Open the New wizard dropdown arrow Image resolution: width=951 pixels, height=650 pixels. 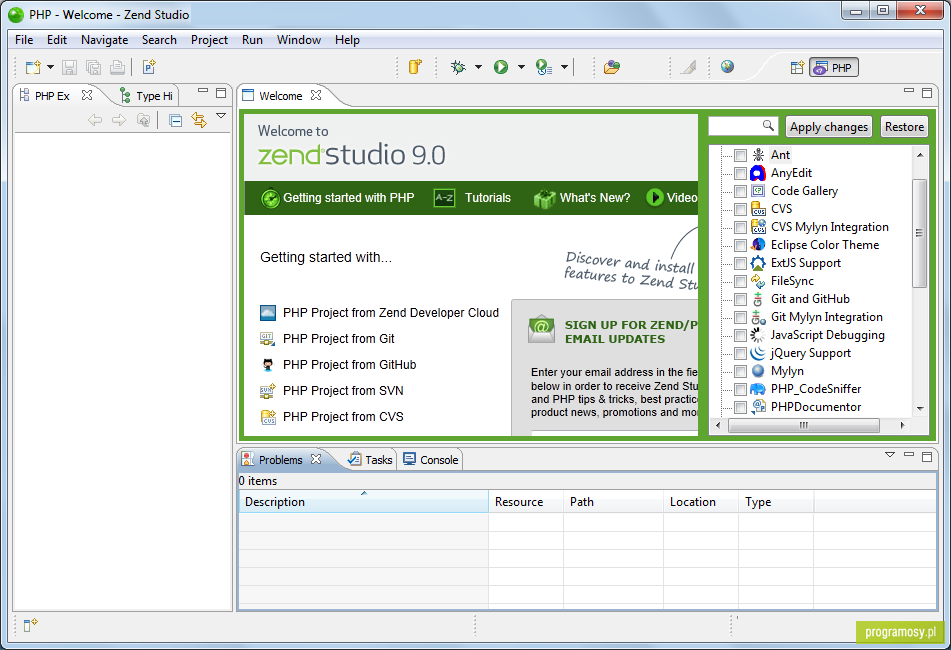[x=50, y=67]
